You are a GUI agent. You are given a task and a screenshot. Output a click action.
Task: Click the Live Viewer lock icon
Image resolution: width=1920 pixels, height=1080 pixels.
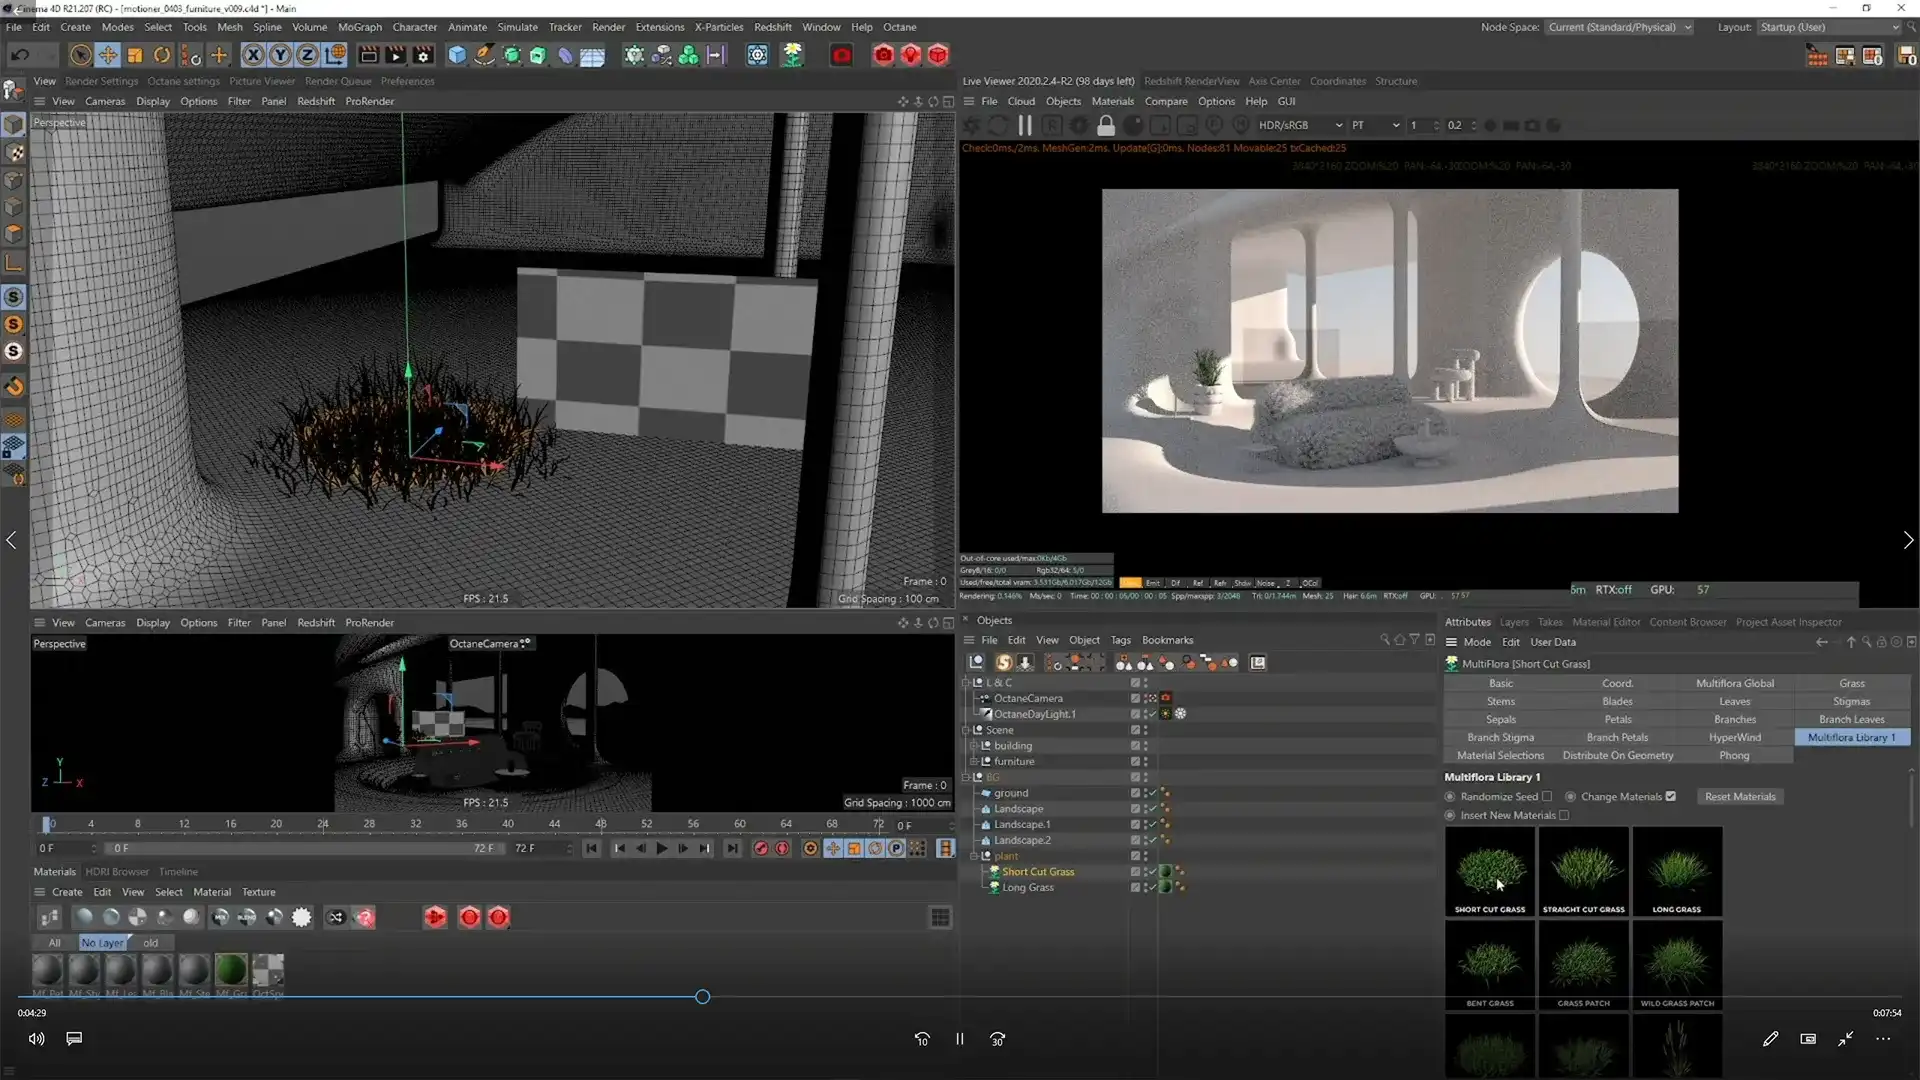(1105, 125)
